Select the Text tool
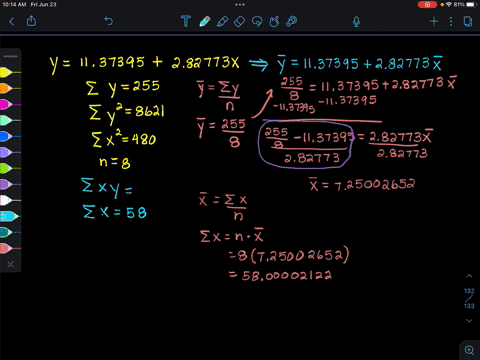 pyautogui.click(x=186, y=21)
